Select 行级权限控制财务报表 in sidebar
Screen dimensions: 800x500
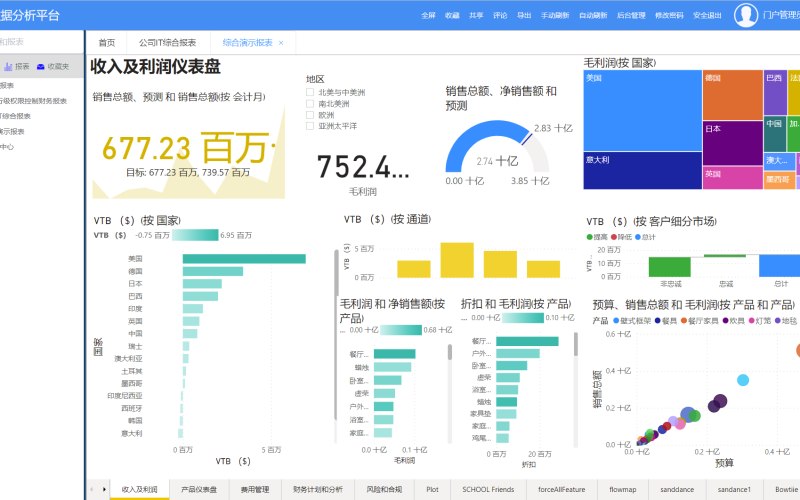coord(34,101)
